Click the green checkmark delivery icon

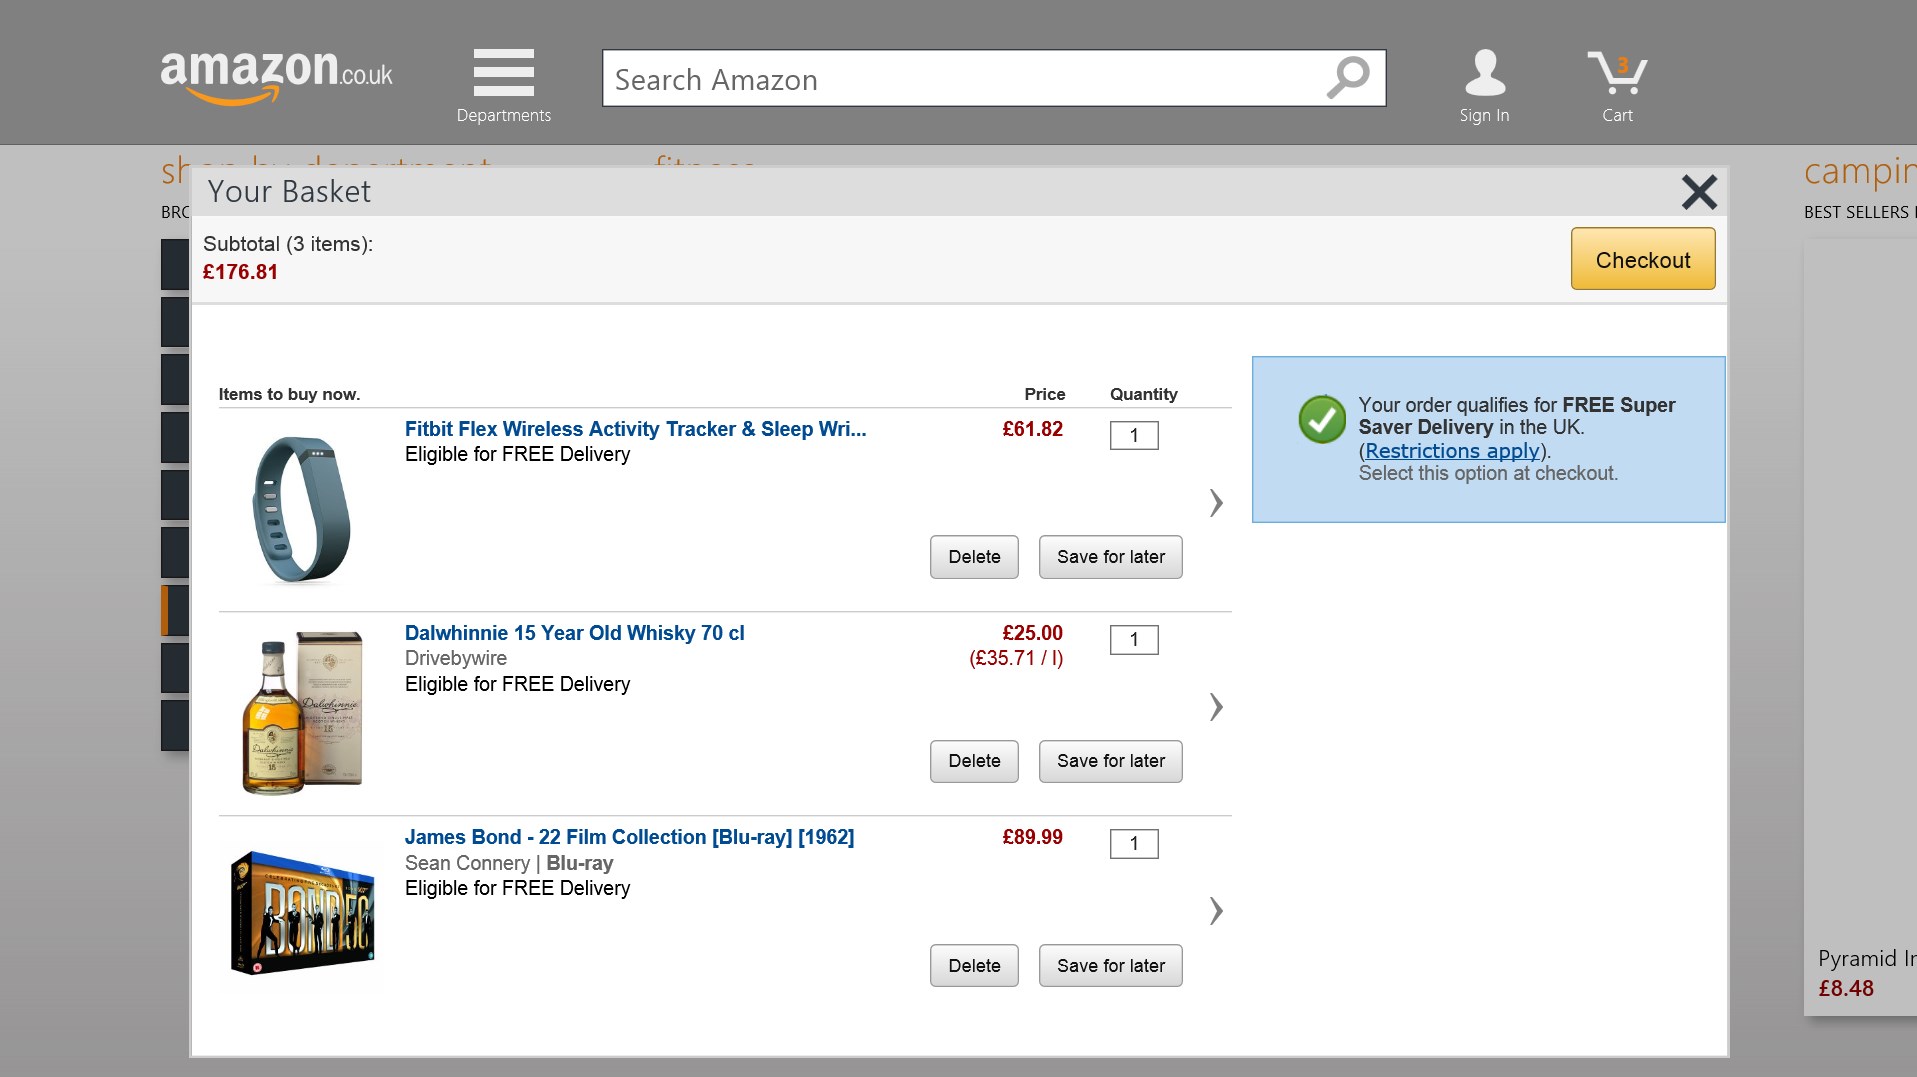pyautogui.click(x=1322, y=420)
